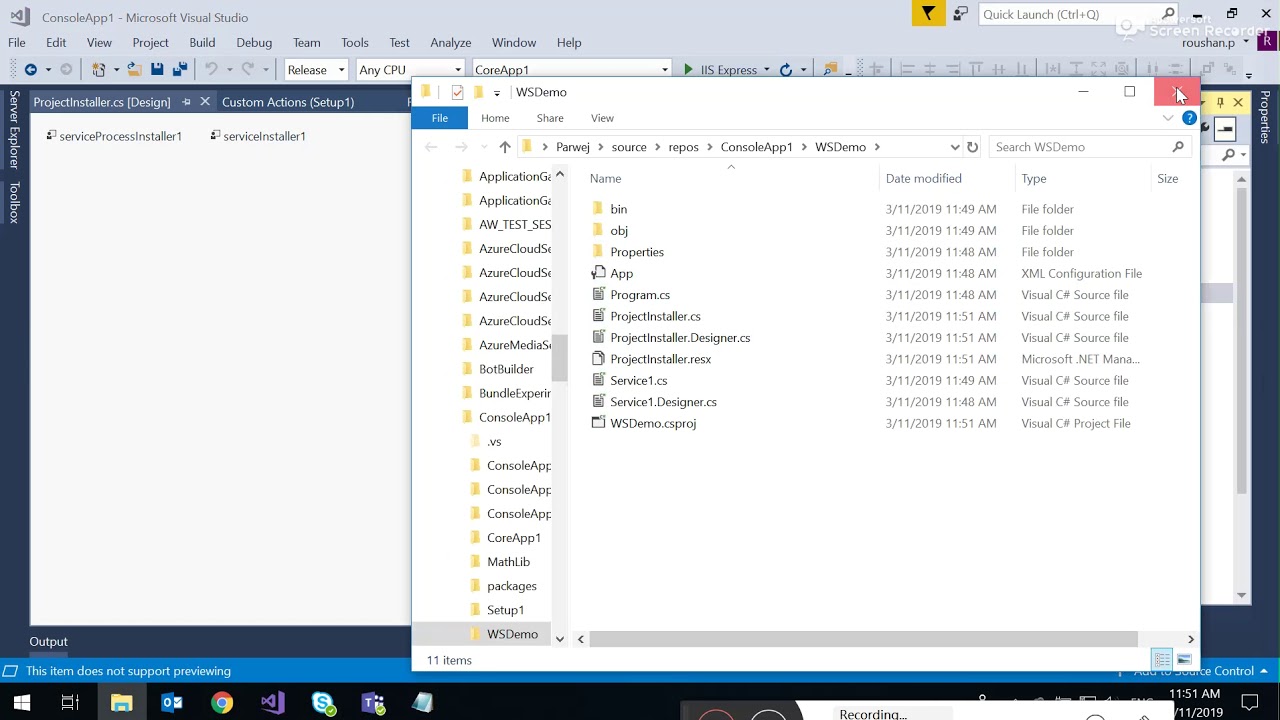Open the notifications flag icon
Viewport: 1280px width, 720px height.
point(928,14)
